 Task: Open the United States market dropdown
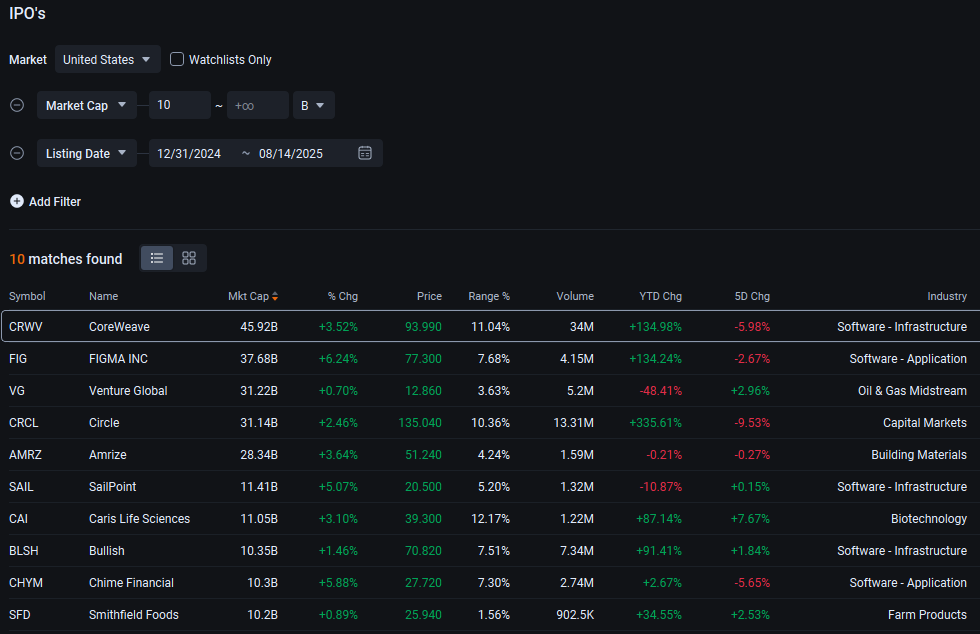pyautogui.click(x=108, y=59)
